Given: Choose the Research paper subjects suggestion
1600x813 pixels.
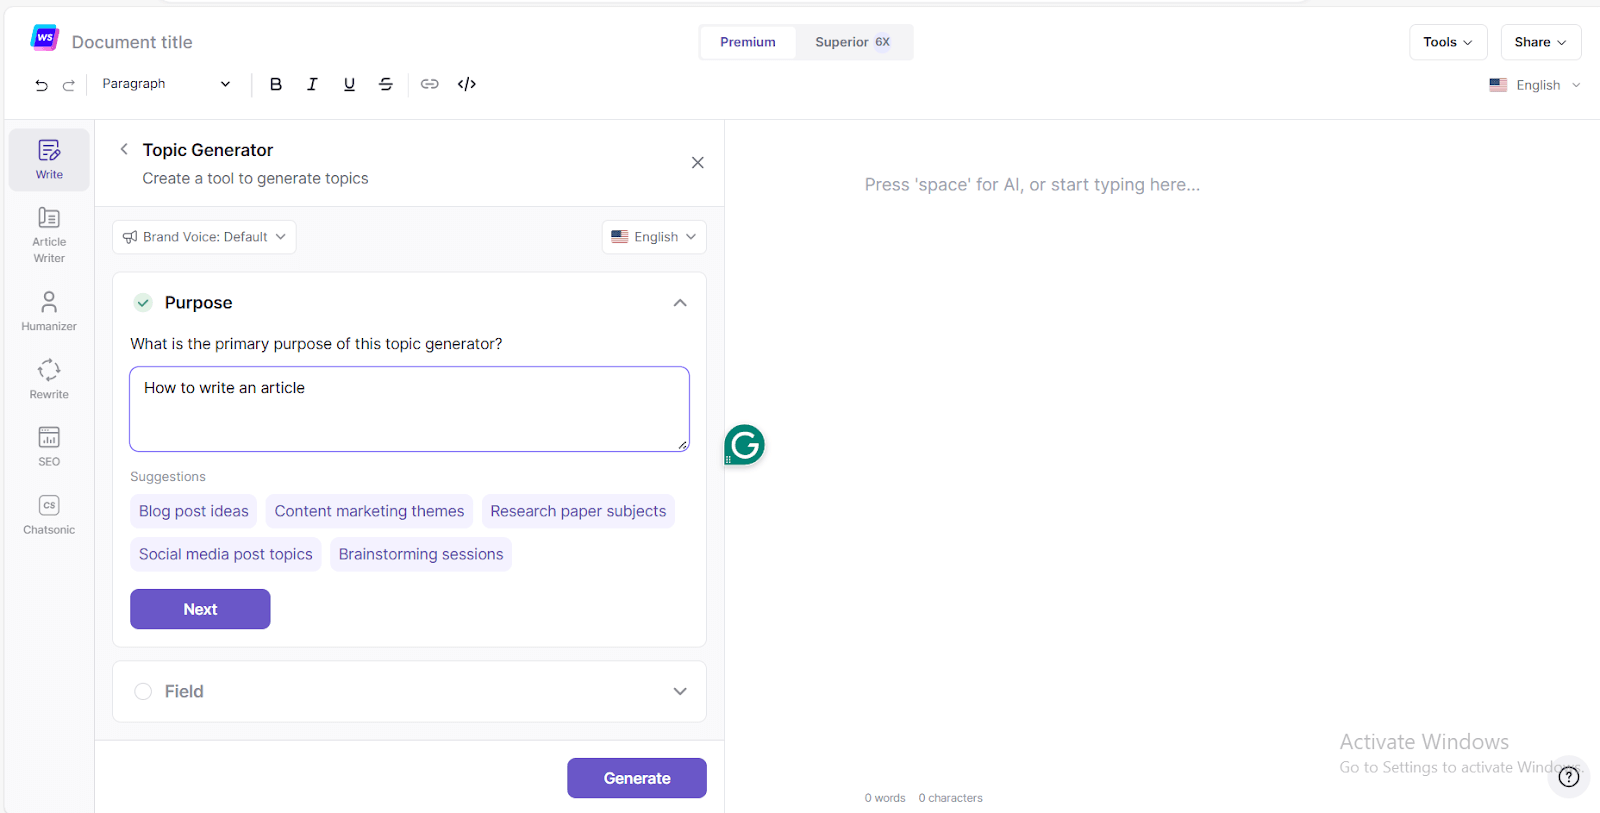Looking at the screenshot, I should 578,511.
